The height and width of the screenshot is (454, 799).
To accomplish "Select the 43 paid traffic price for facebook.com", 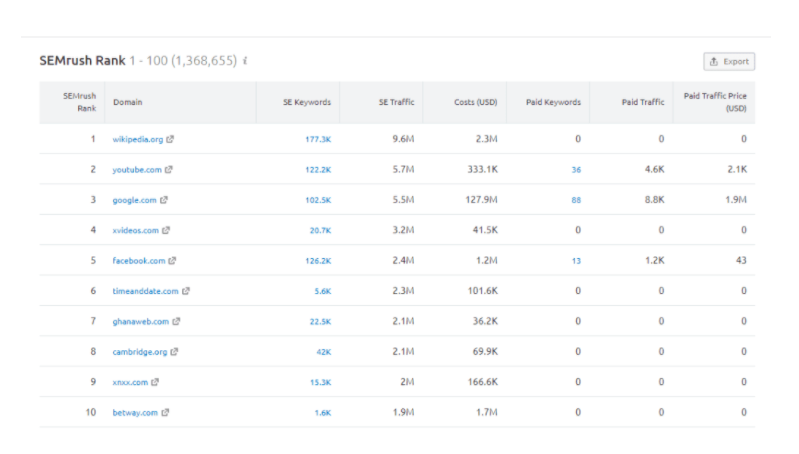I will coord(741,260).
